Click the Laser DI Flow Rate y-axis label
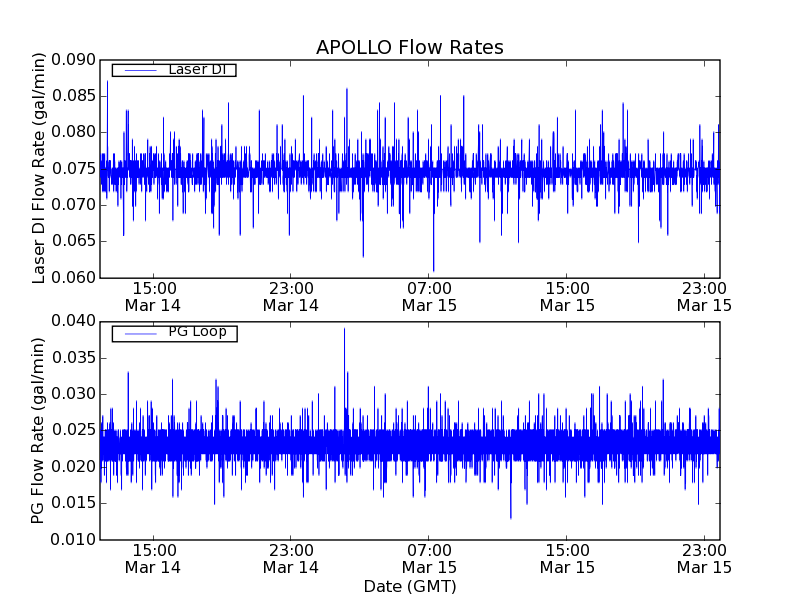 pos(40,168)
